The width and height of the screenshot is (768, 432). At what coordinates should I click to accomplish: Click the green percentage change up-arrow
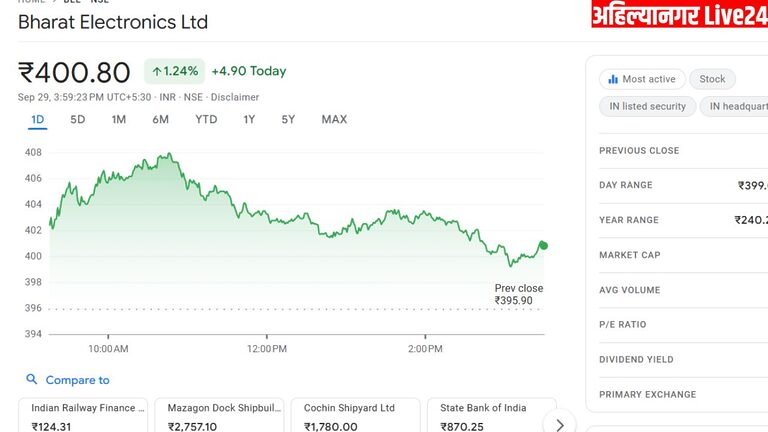(157, 71)
